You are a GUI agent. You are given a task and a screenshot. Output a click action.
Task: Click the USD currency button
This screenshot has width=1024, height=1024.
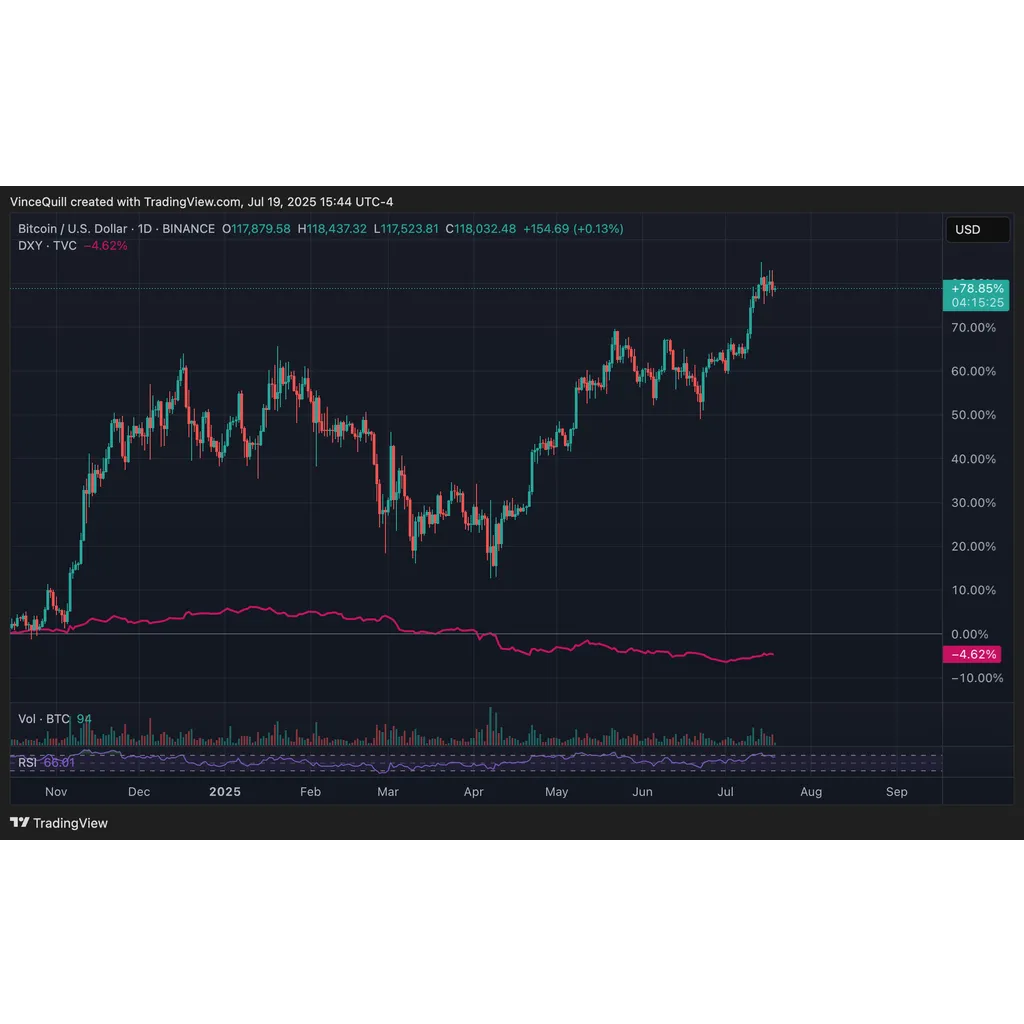coord(977,229)
